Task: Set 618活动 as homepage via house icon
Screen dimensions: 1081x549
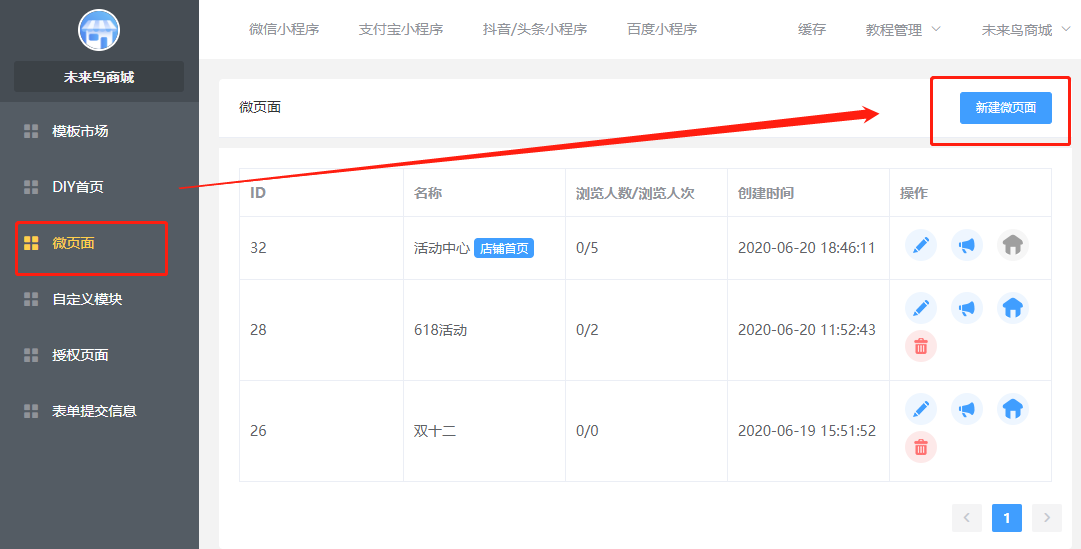Action: (1012, 308)
